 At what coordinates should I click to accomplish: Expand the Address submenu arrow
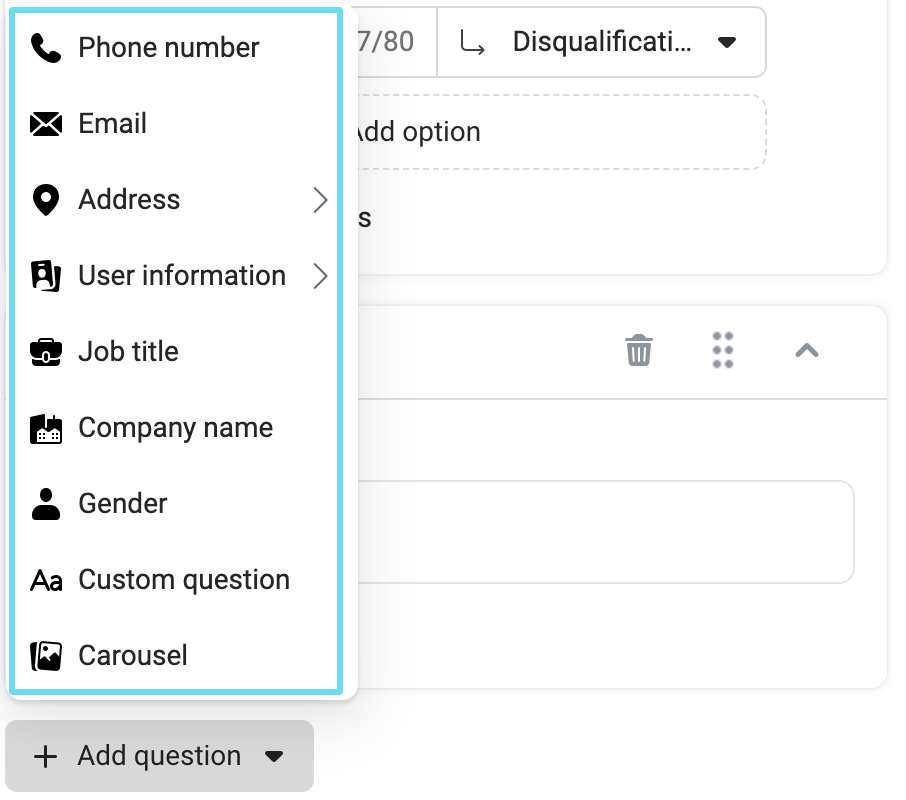320,200
